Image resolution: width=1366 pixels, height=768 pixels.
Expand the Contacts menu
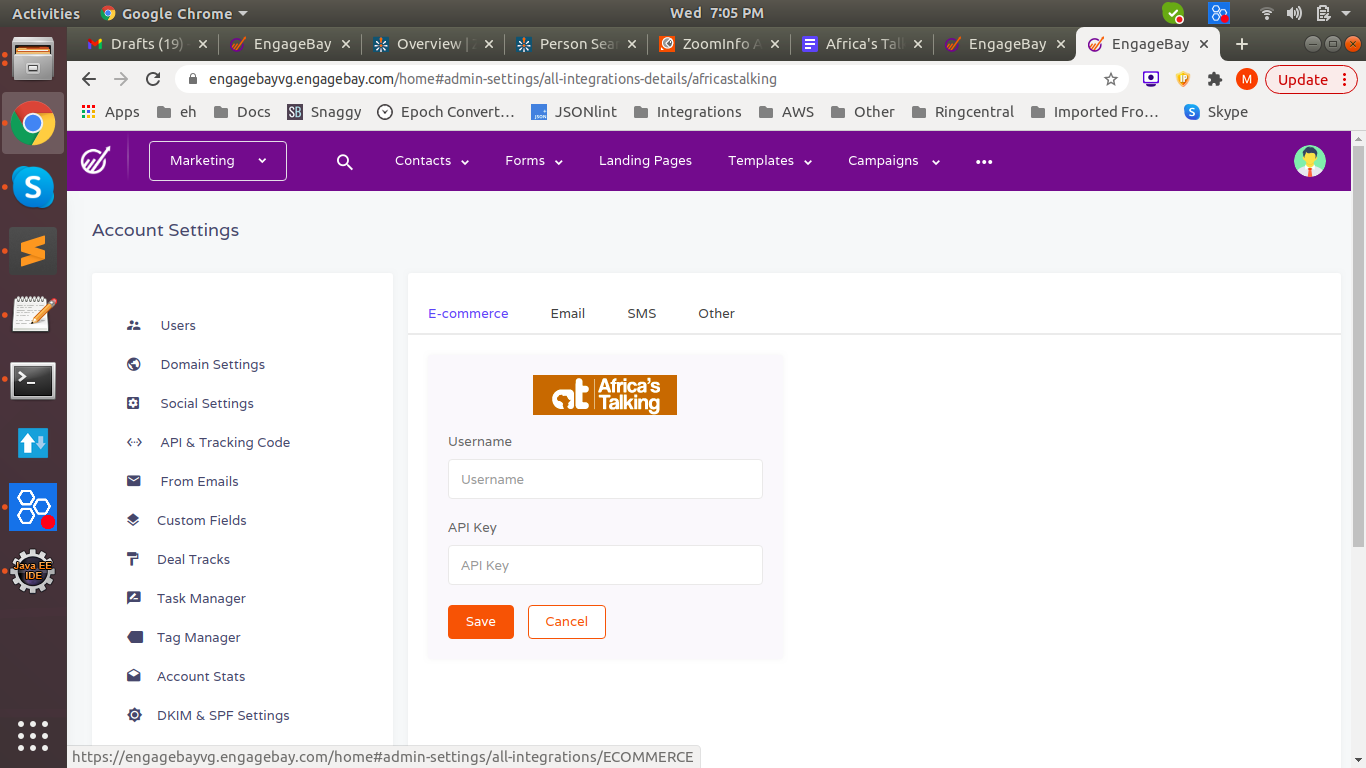pyautogui.click(x=432, y=161)
